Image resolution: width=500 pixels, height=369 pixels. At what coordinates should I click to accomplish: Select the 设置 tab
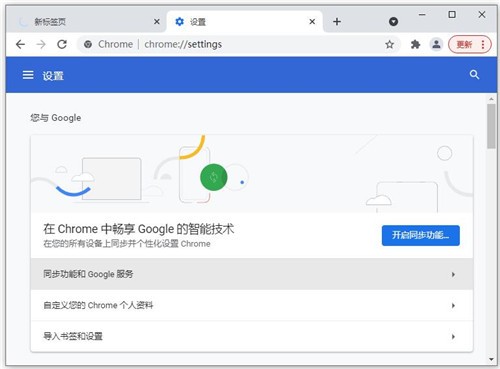coord(245,22)
